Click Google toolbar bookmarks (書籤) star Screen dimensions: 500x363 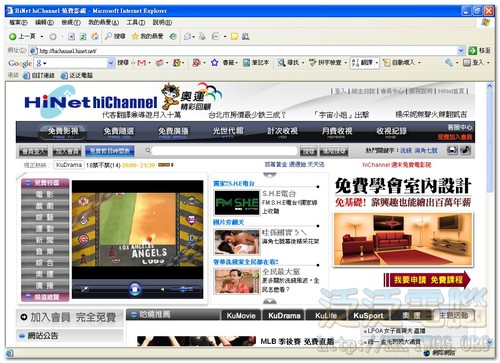click(214, 63)
